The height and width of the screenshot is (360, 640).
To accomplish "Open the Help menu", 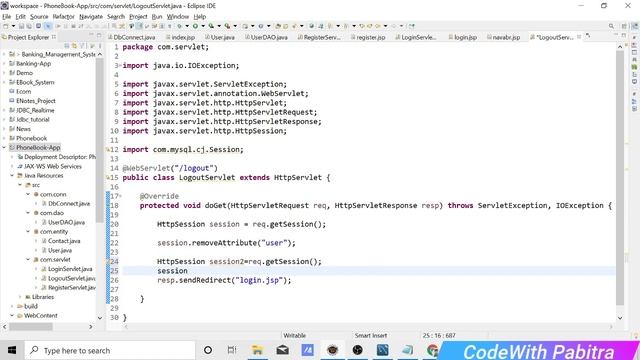I will pyautogui.click(x=200, y=17).
